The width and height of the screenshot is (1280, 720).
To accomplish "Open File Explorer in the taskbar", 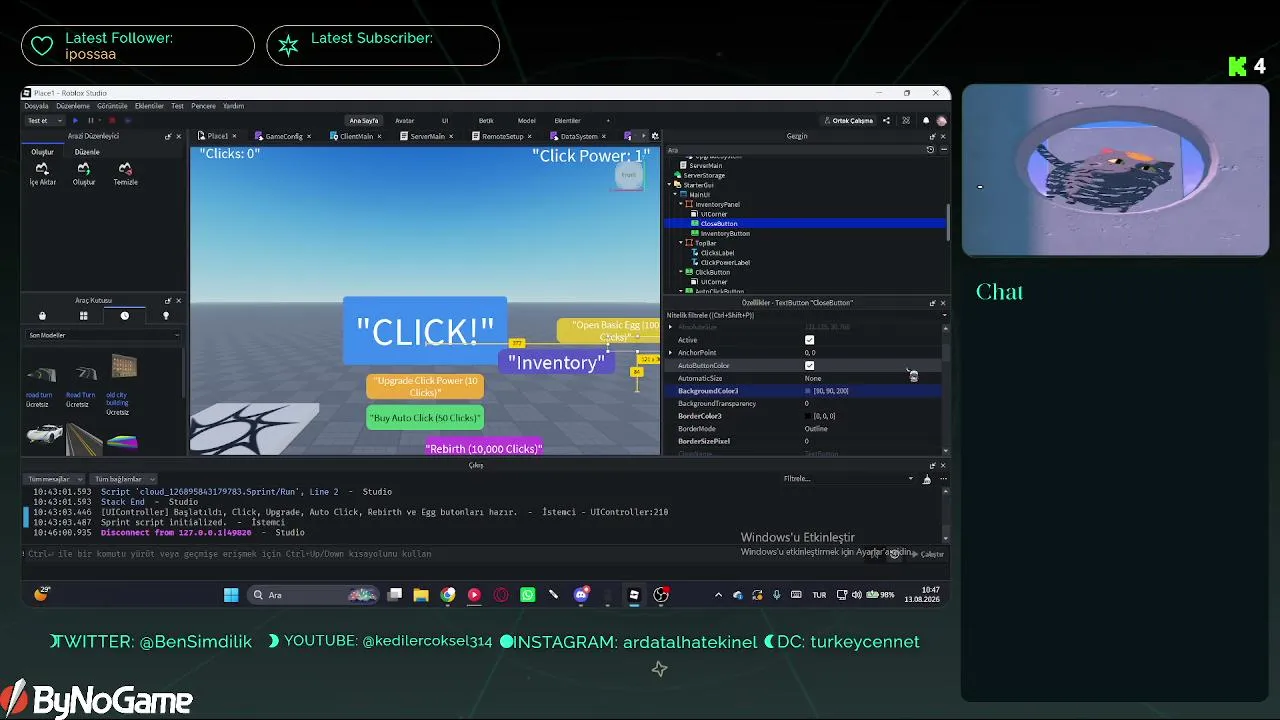I will tap(421, 595).
